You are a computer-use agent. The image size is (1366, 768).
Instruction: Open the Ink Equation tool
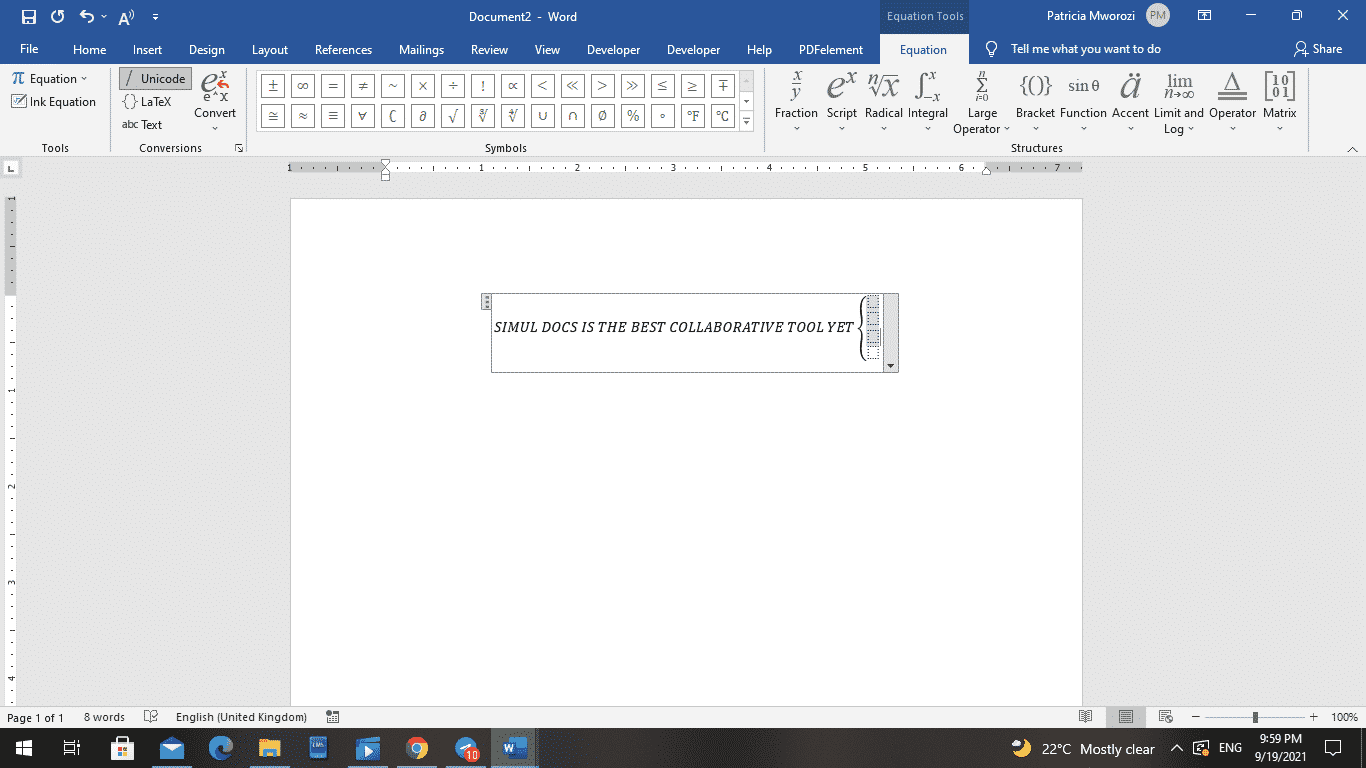53,101
